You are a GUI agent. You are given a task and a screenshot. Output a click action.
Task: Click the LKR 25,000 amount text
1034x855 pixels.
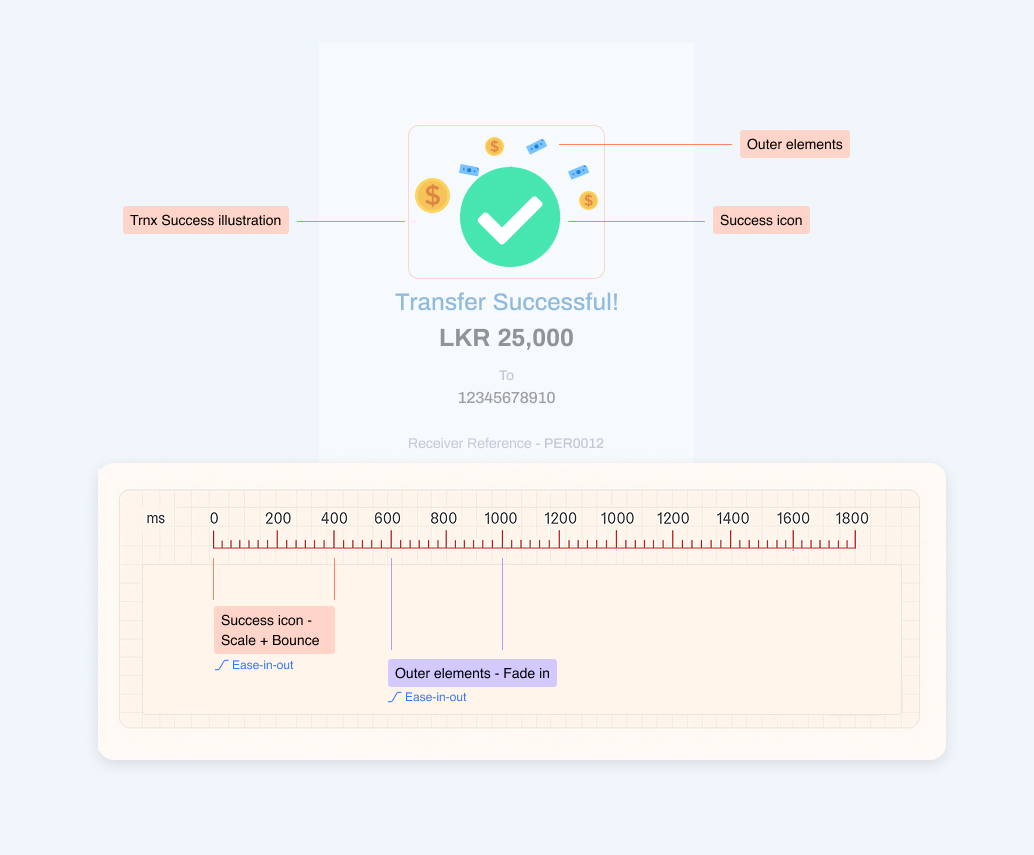click(x=506, y=338)
